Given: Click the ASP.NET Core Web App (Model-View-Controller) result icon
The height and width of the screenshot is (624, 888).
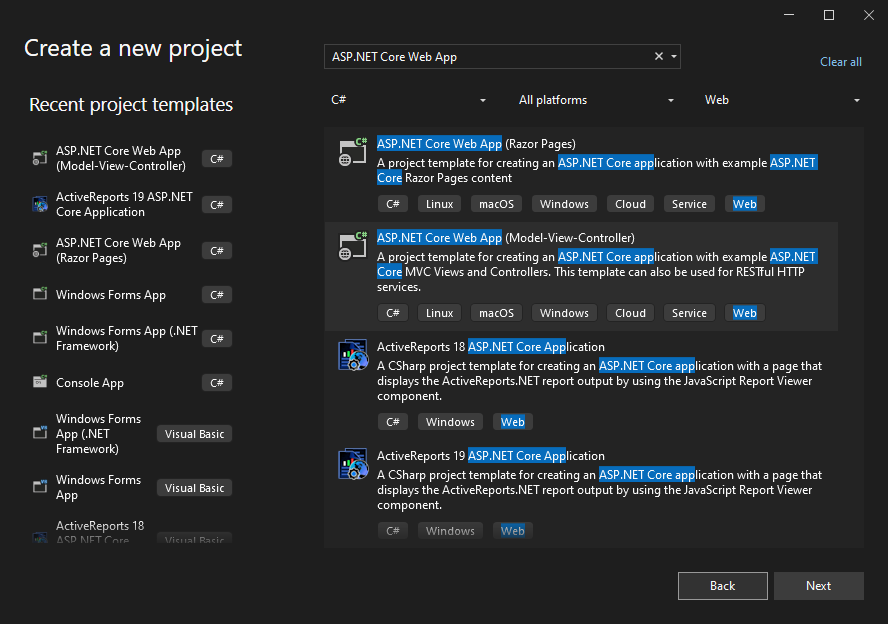Looking at the screenshot, I should click(353, 246).
